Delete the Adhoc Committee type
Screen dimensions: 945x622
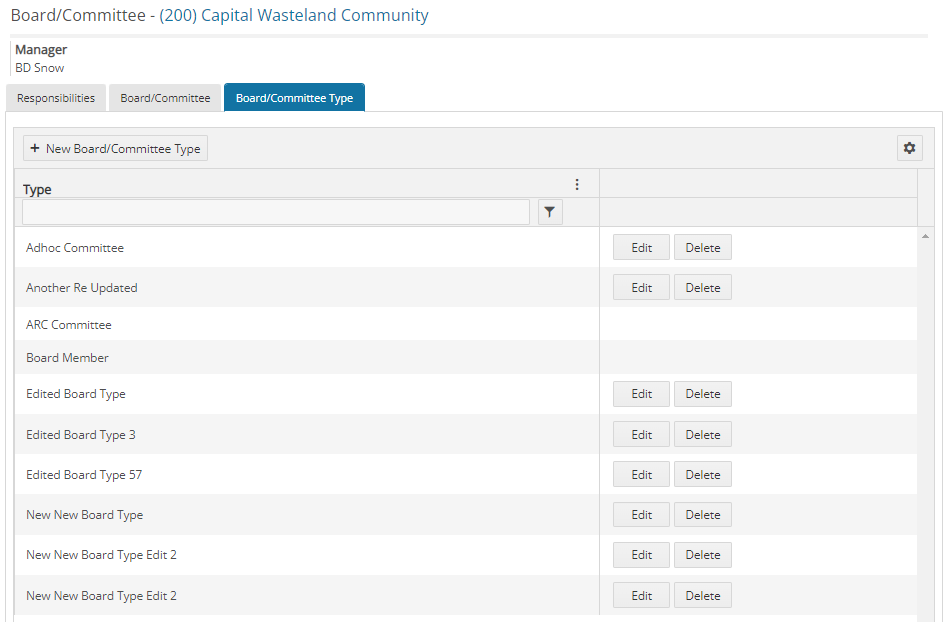pyautogui.click(x=703, y=247)
